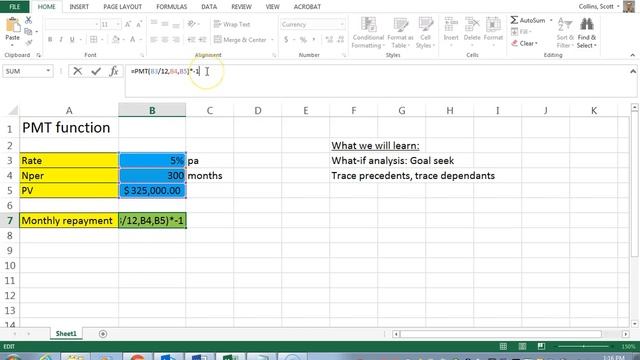Click the Accounting dollar format icon
The height and width of the screenshot is (360, 640).
click(x=286, y=40)
